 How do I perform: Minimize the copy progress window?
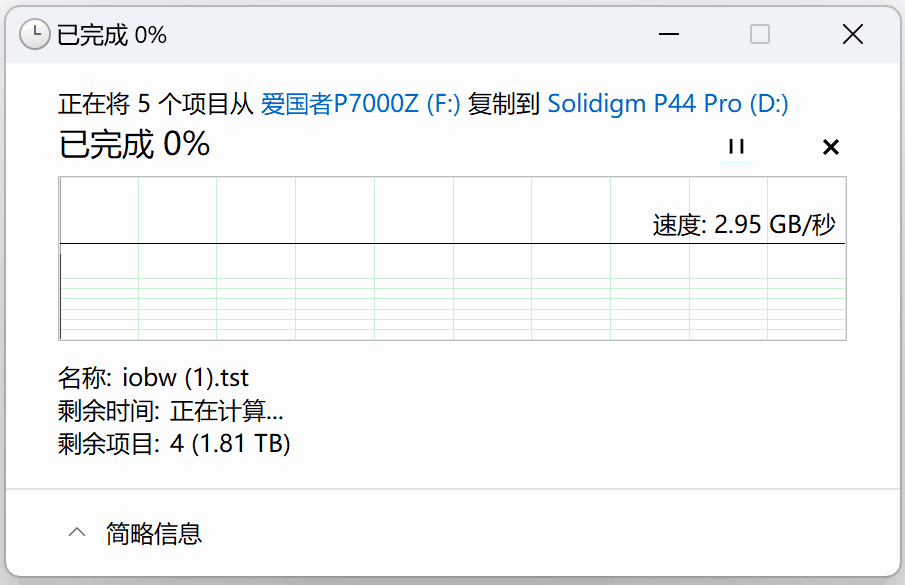(x=669, y=35)
